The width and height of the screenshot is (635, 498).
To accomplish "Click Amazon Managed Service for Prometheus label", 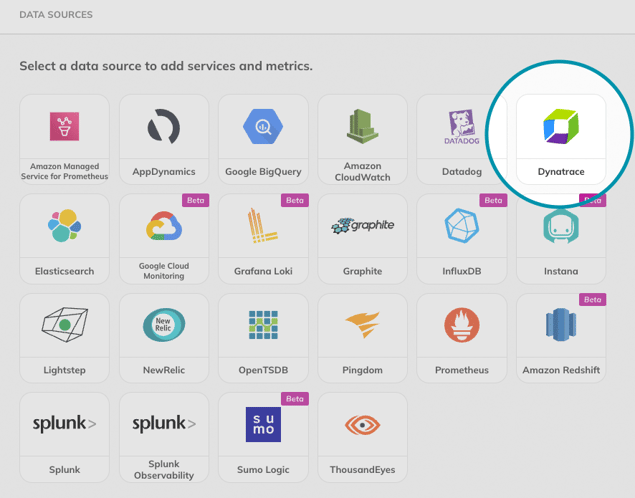I will 64,171.
